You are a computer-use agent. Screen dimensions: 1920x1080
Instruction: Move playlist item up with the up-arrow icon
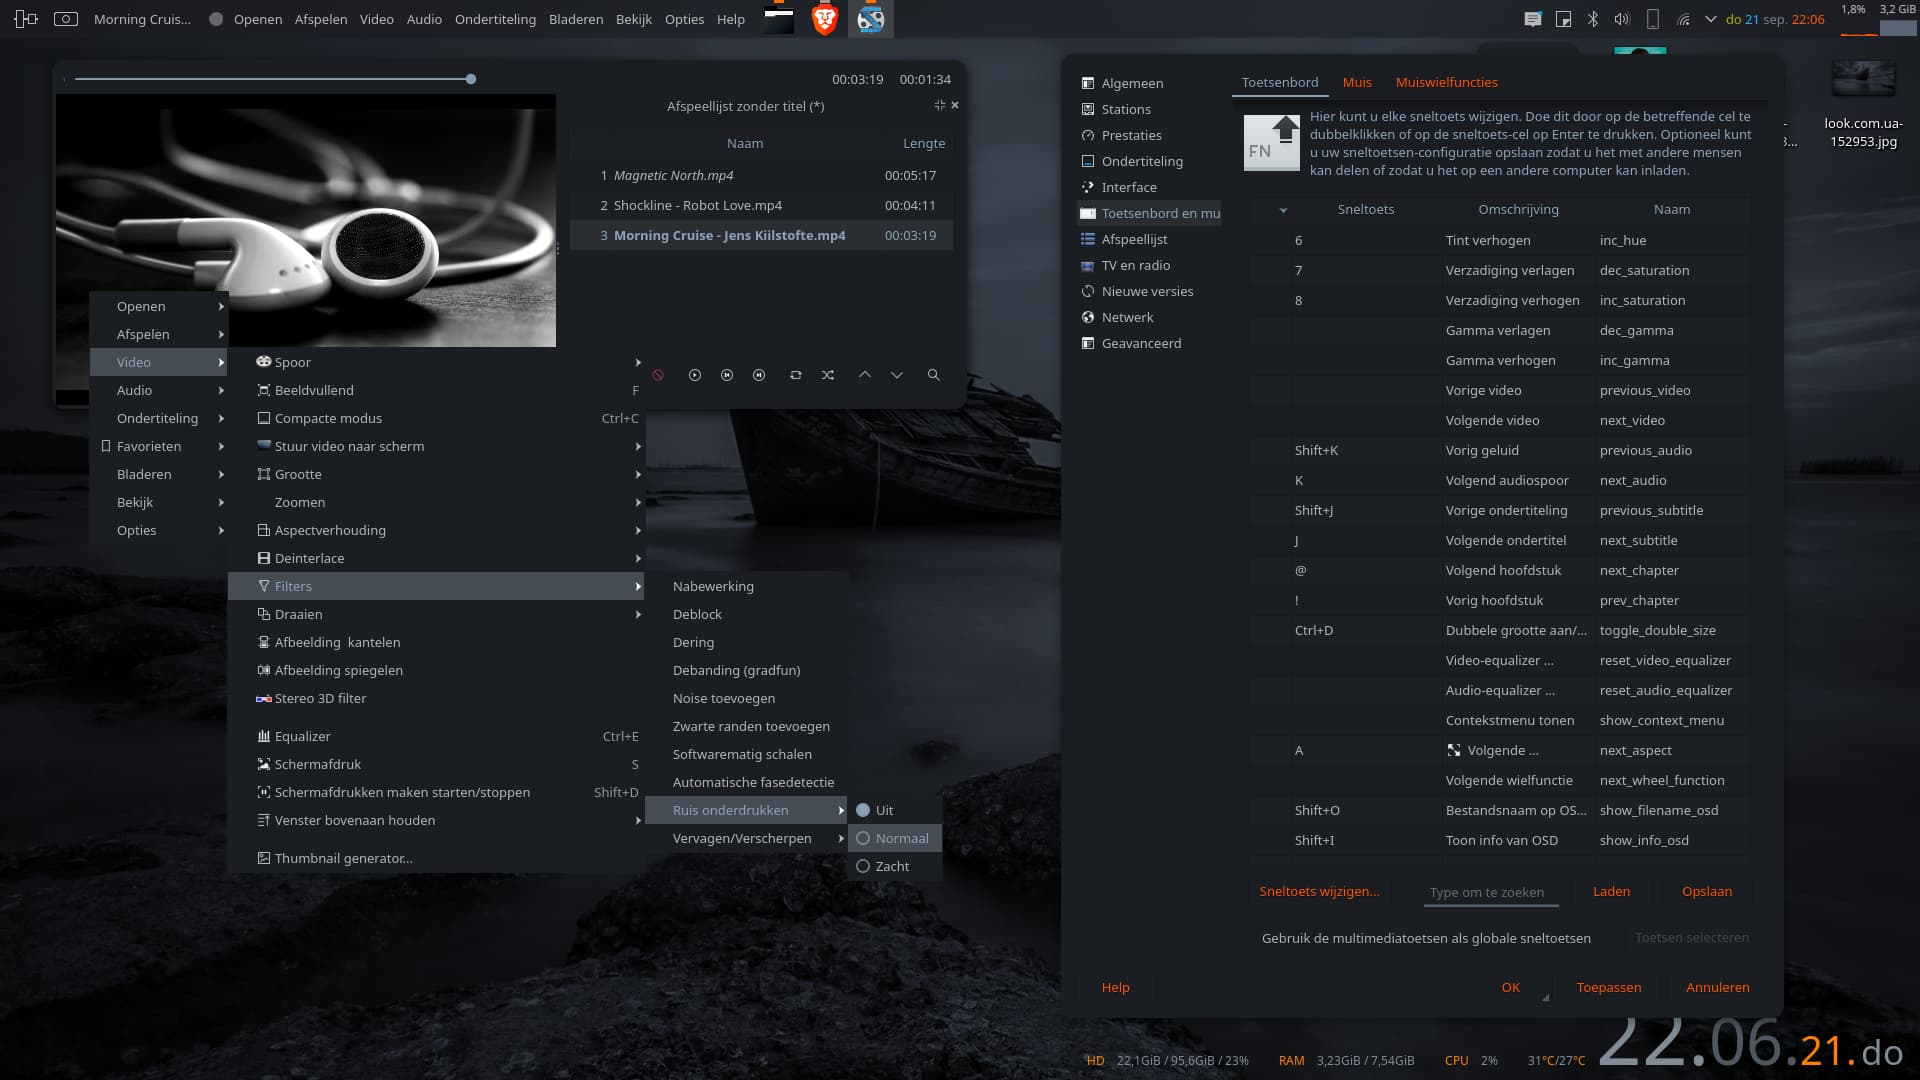point(865,375)
